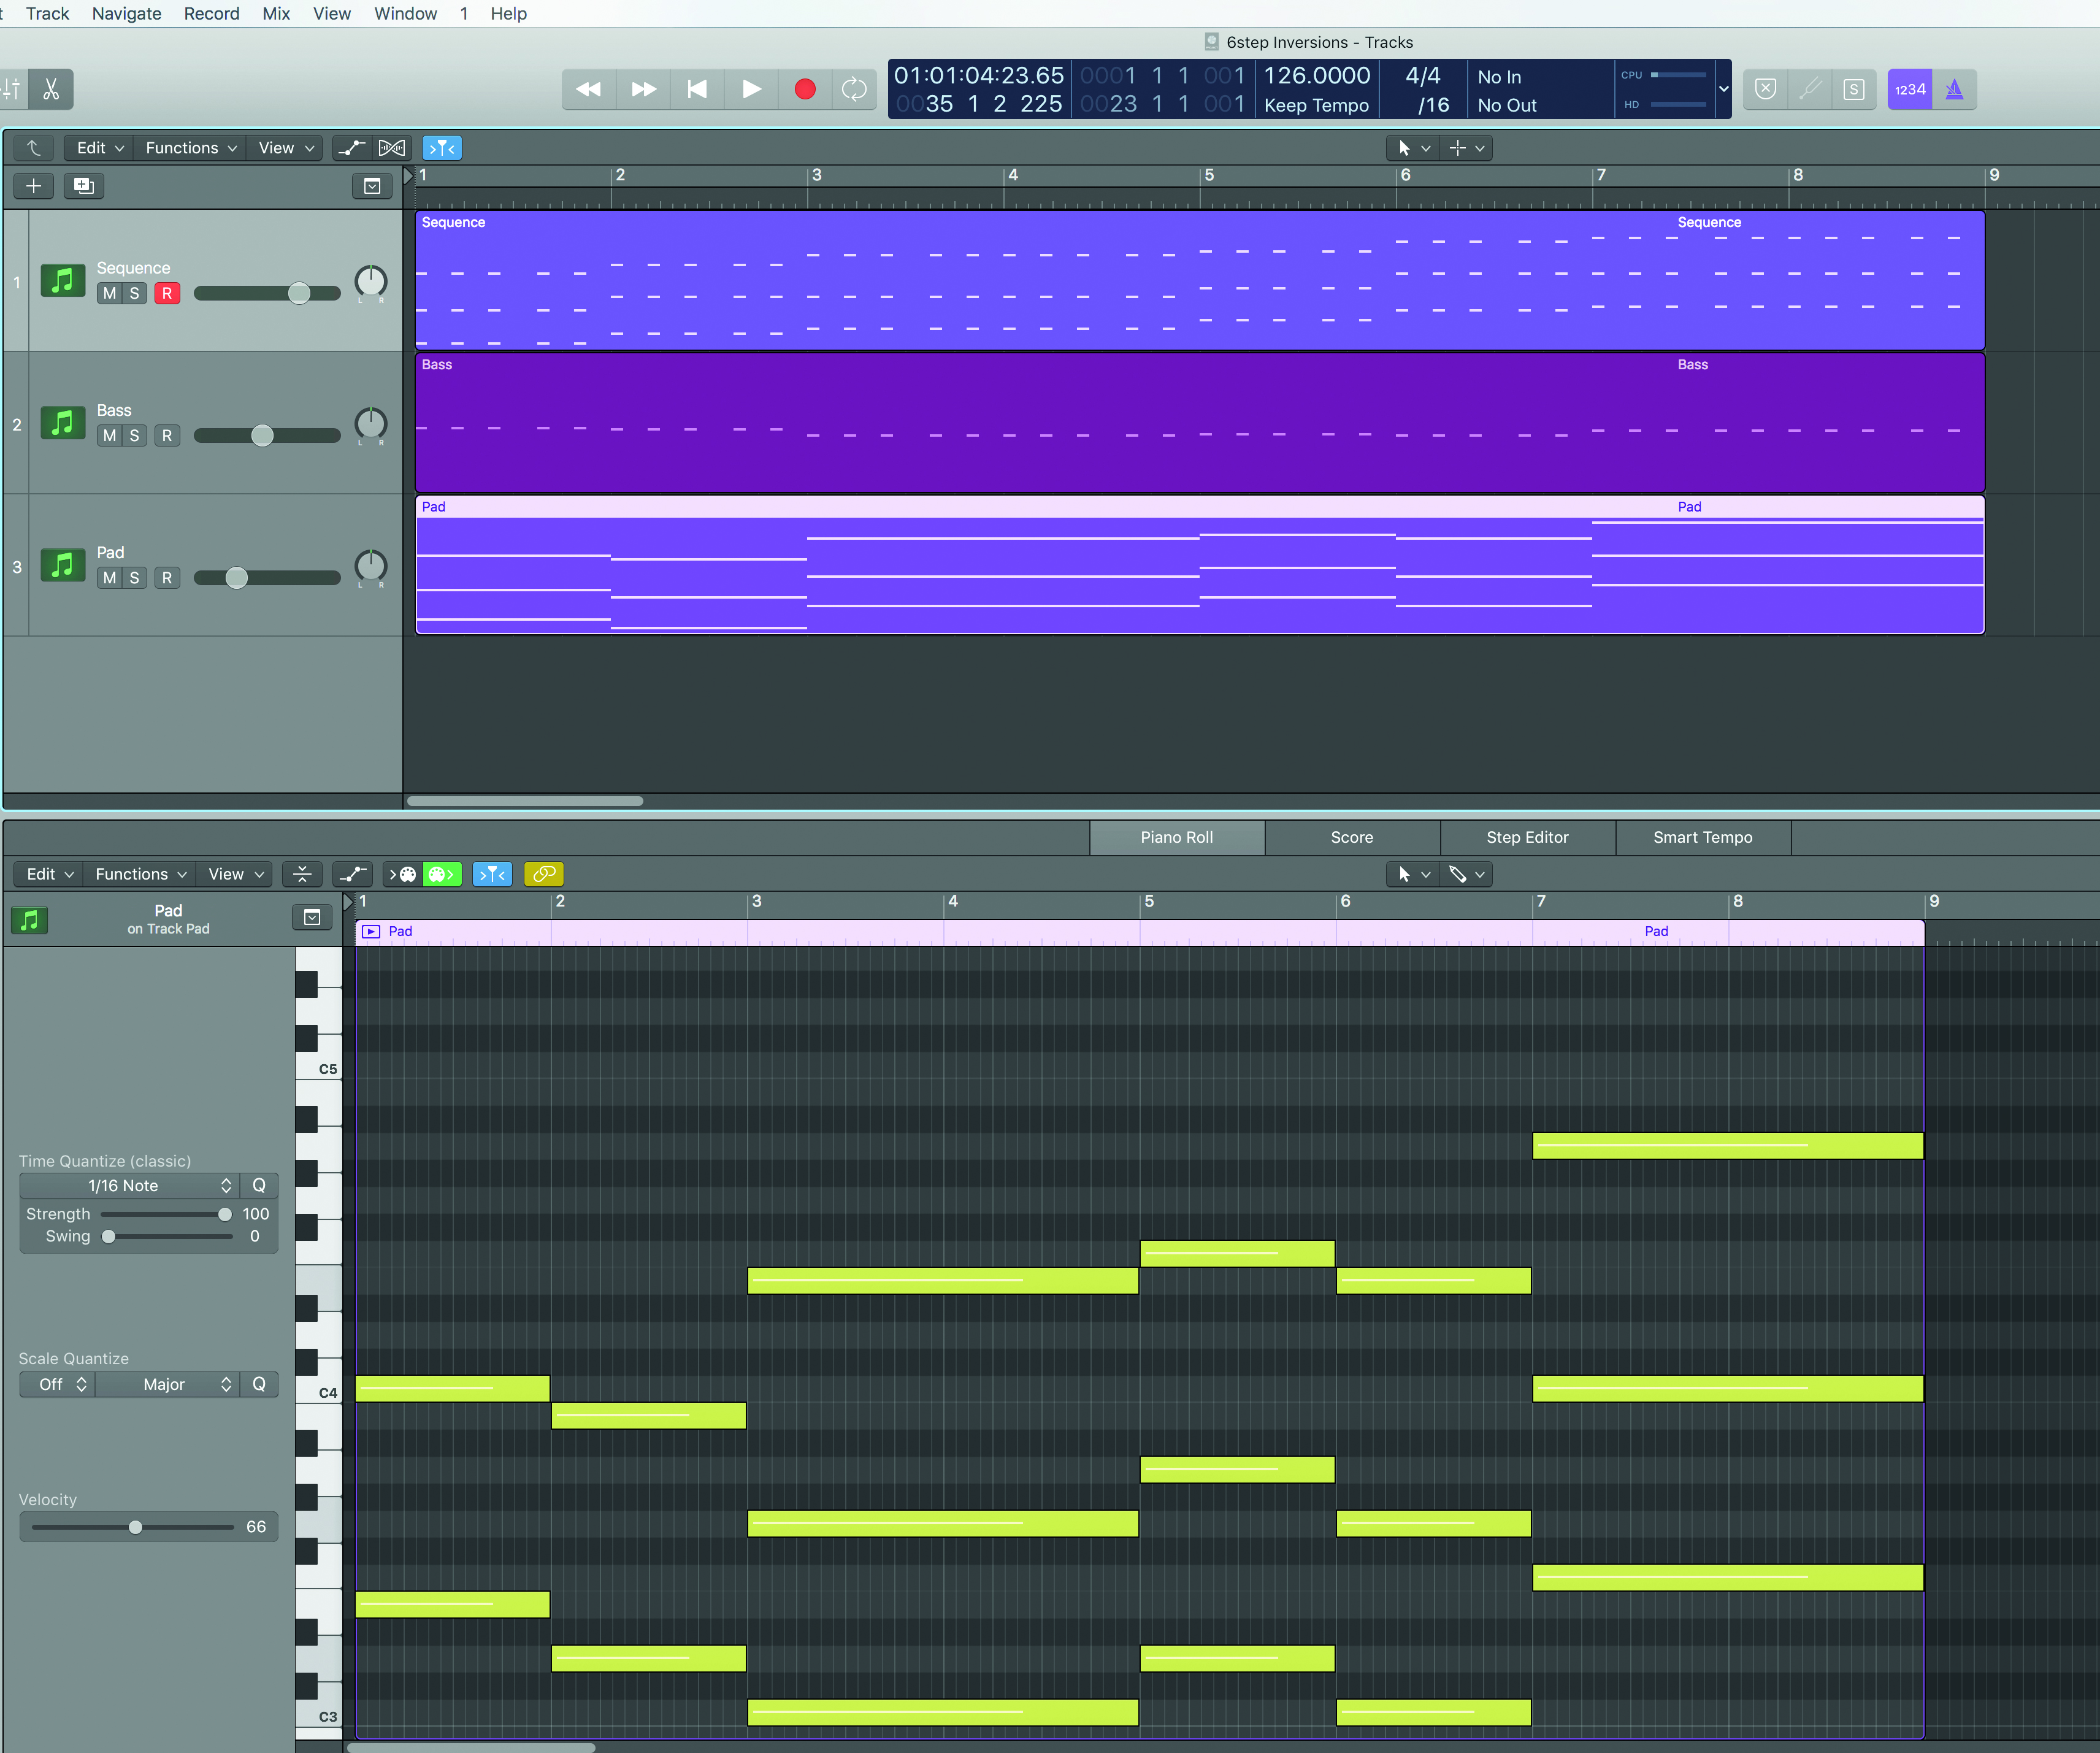Screen dimensions: 2100x1753
Task: Solo the Sequence track
Action: (x=135, y=294)
